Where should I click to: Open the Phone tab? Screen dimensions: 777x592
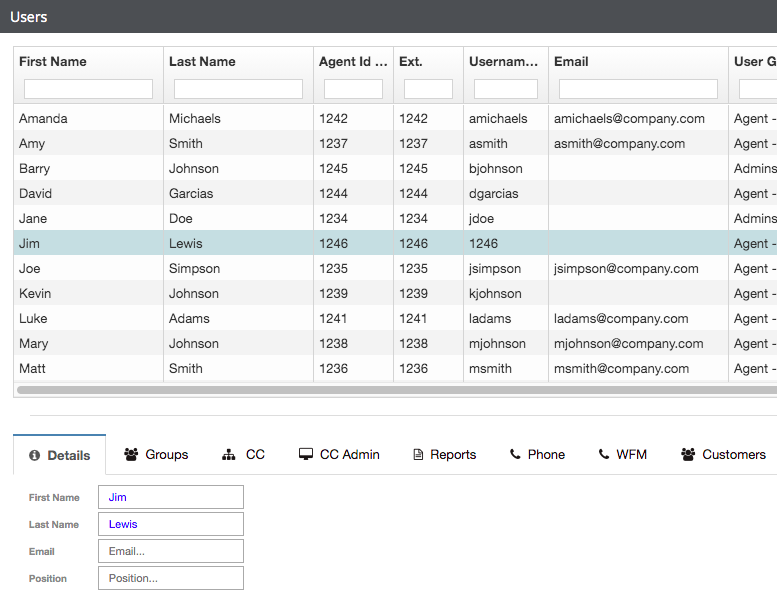pyautogui.click(x=537, y=454)
